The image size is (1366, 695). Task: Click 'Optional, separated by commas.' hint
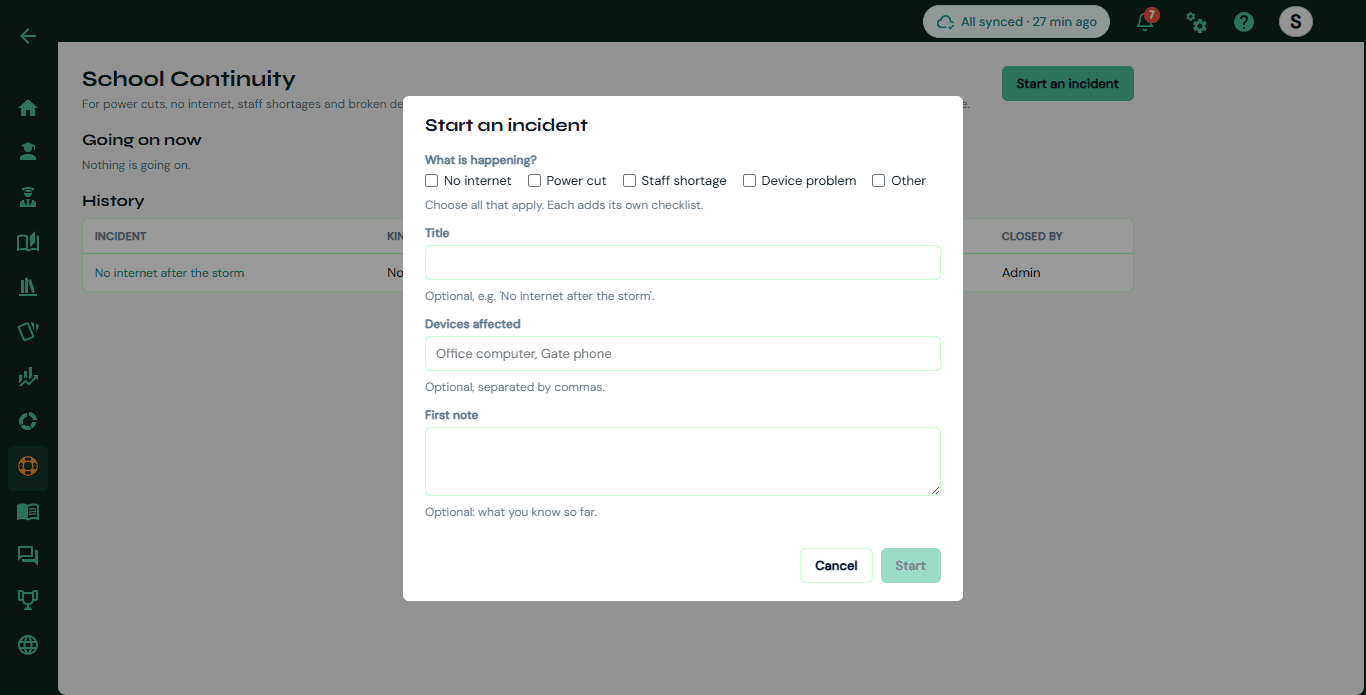pyautogui.click(x=515, y=387)
